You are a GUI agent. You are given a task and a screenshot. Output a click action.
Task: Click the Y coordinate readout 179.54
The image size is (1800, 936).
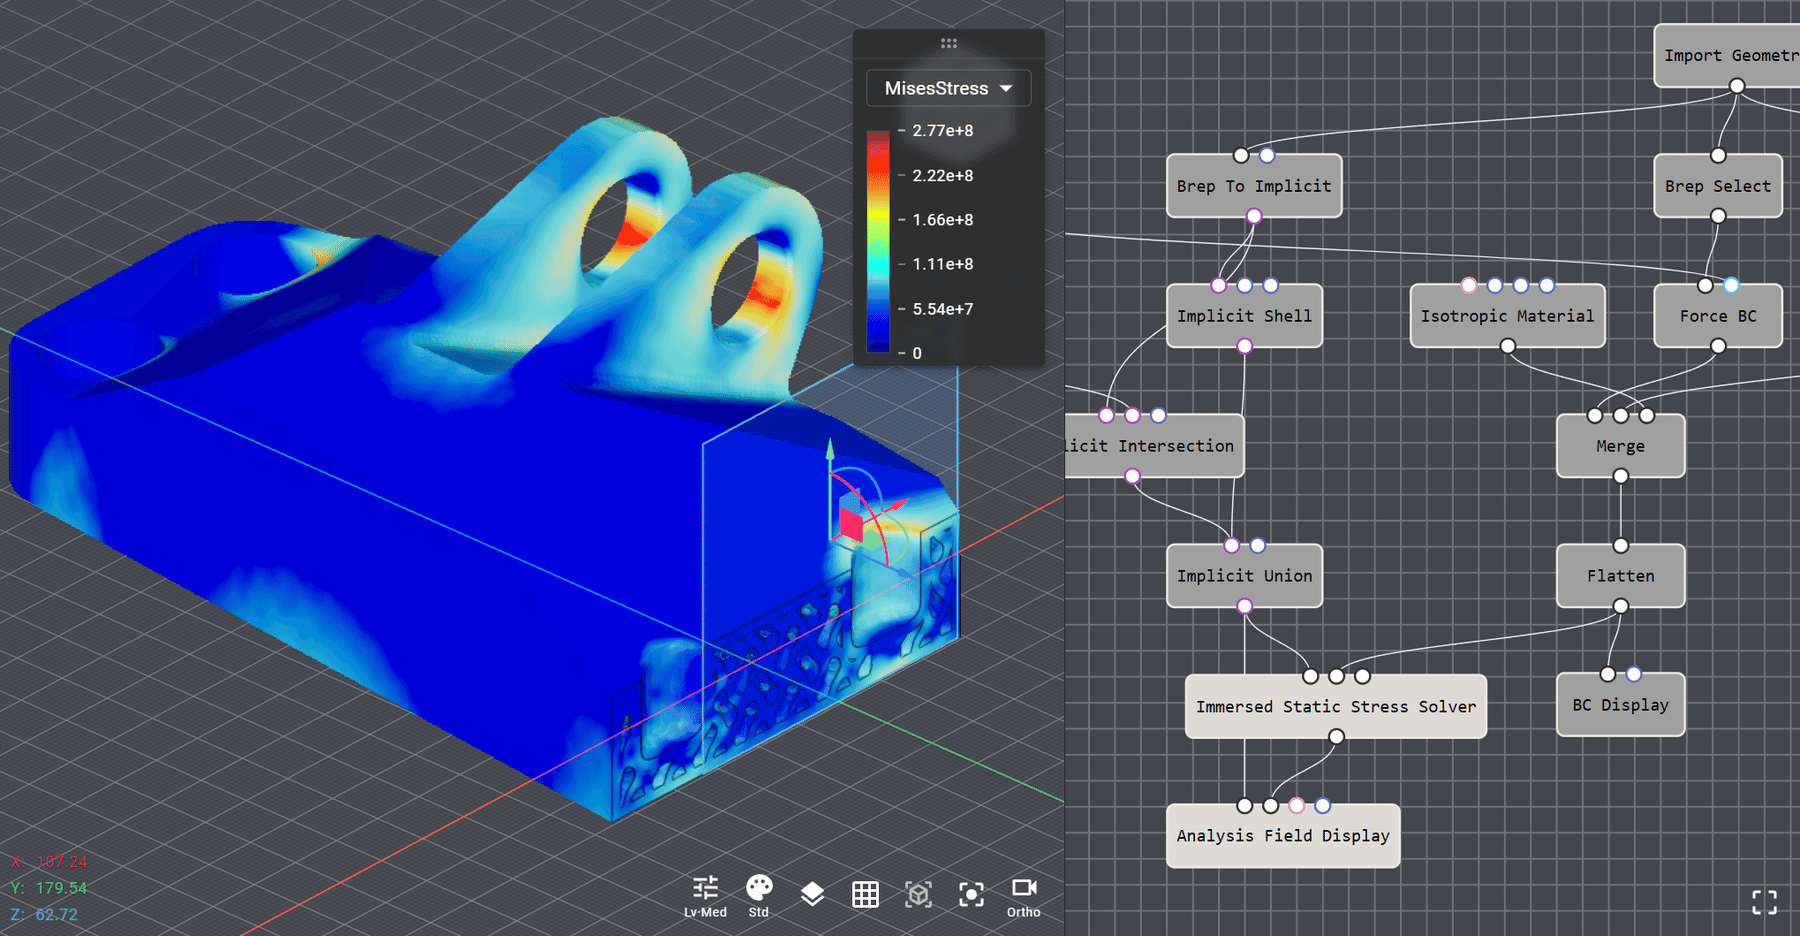pyautogui.click(x=49, y=888)
